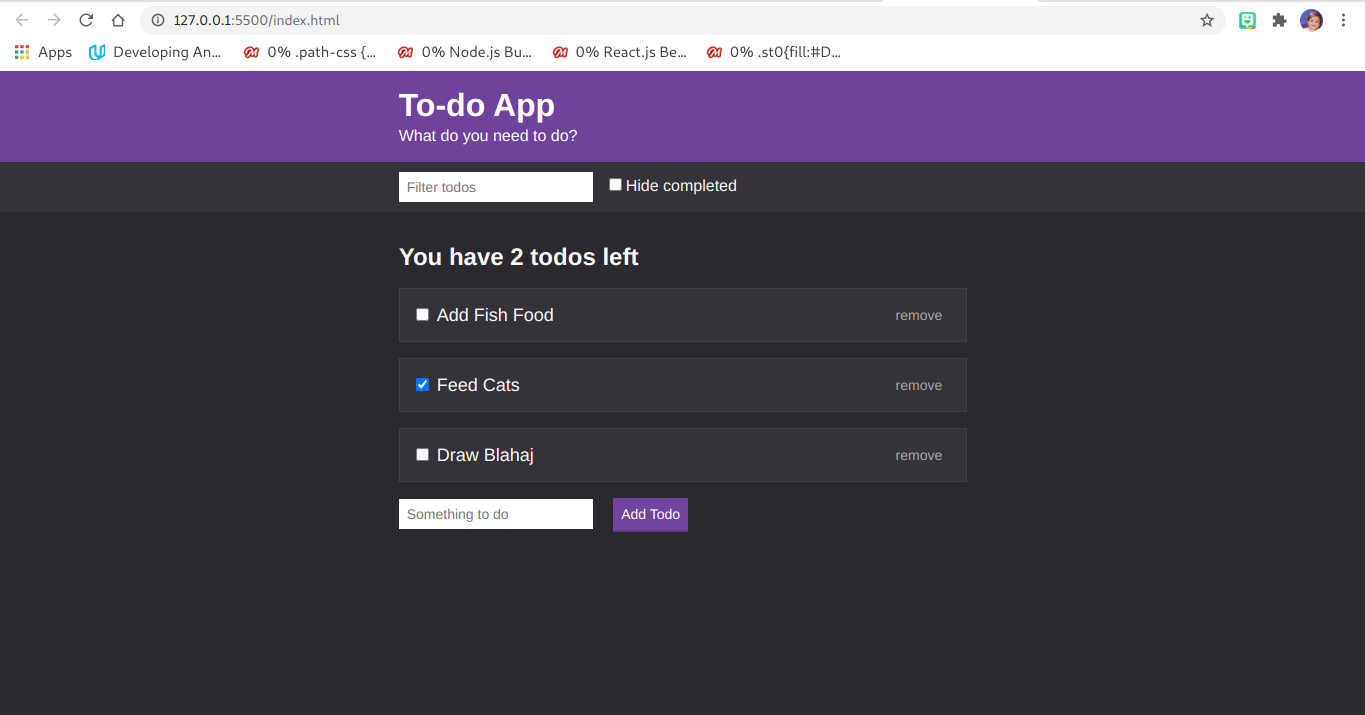Image resolution: width=1365 pixels, height=715 pixels.
Task: Open the Chrome profile avatar
Action: pos(1311,19)
